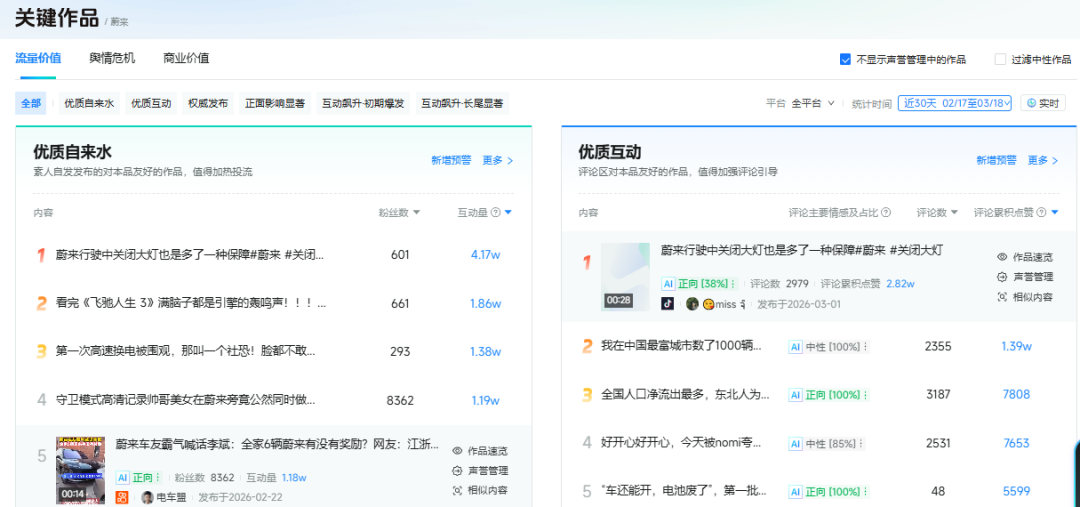
Task: Open the 近30天 date range dropdown
Action: 955,103
